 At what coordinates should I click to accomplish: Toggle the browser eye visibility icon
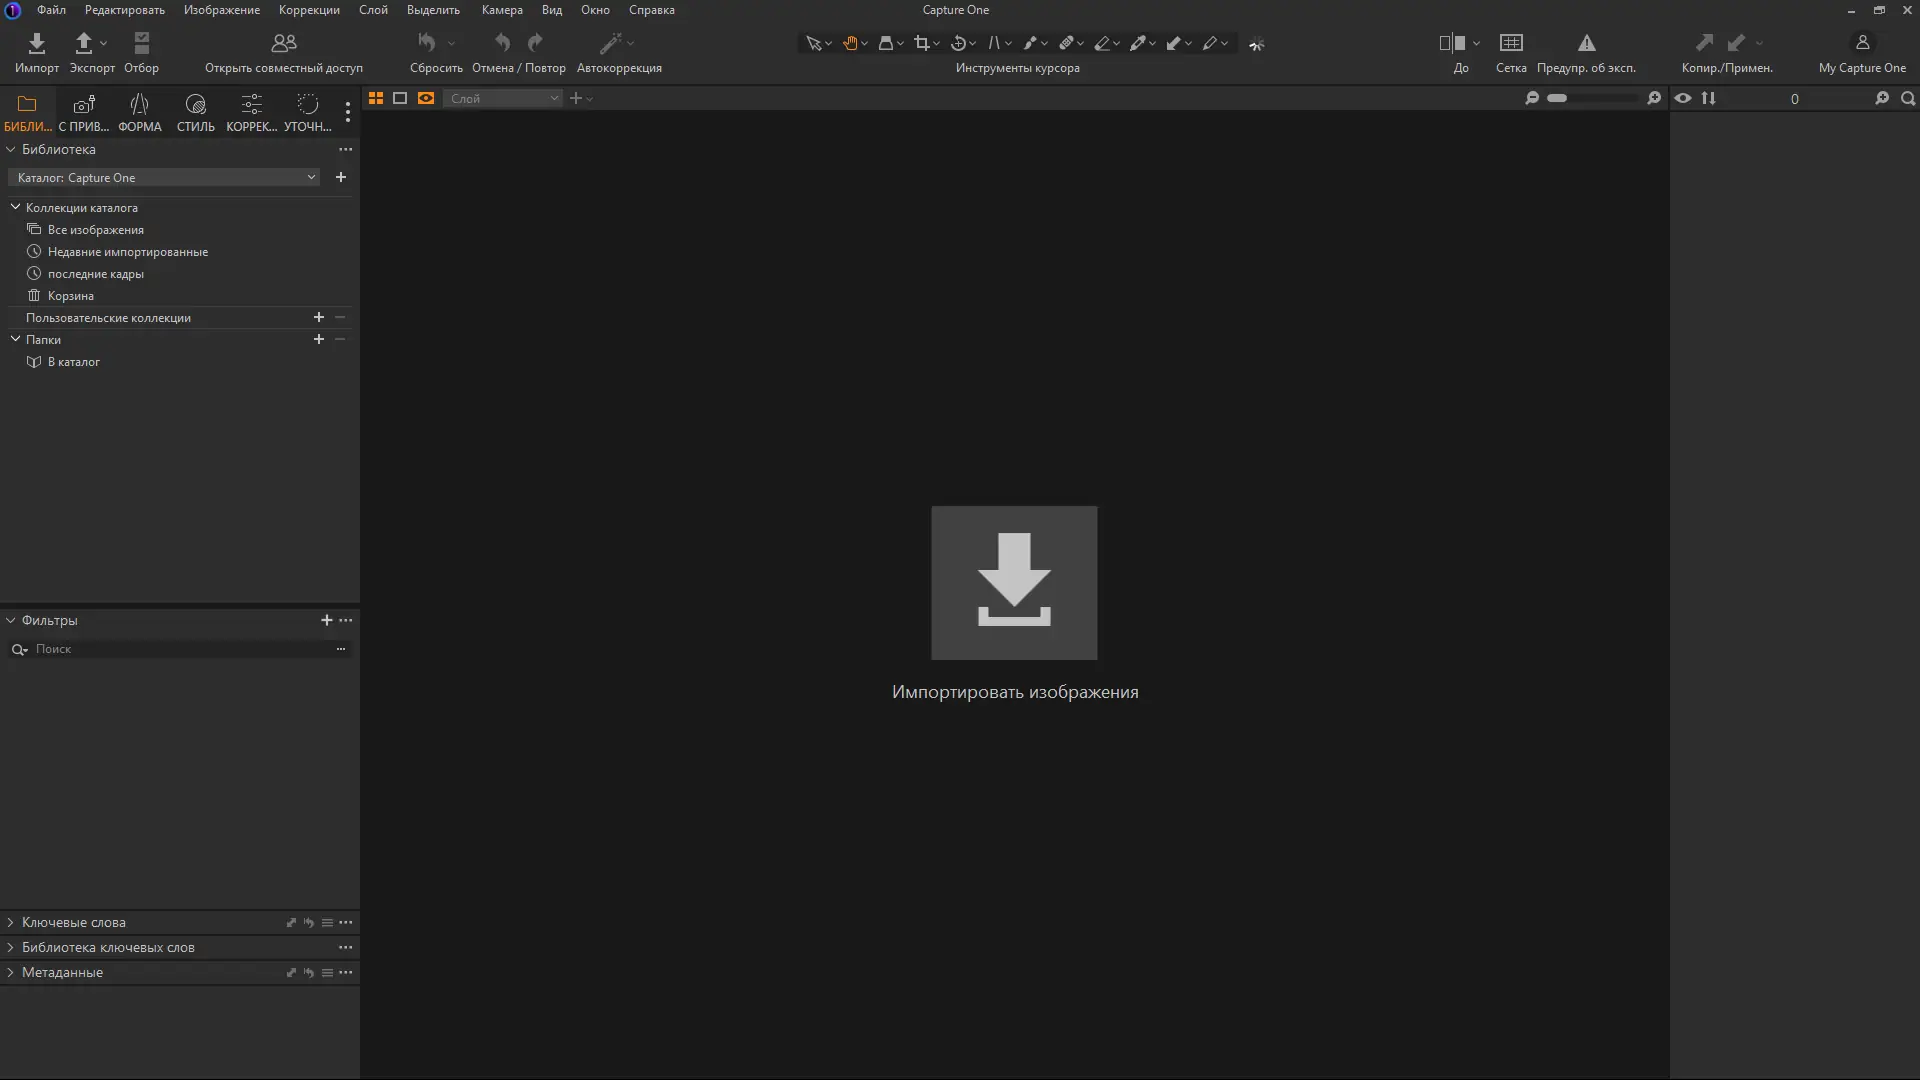pyautogui.click(x=1683, y=98)
